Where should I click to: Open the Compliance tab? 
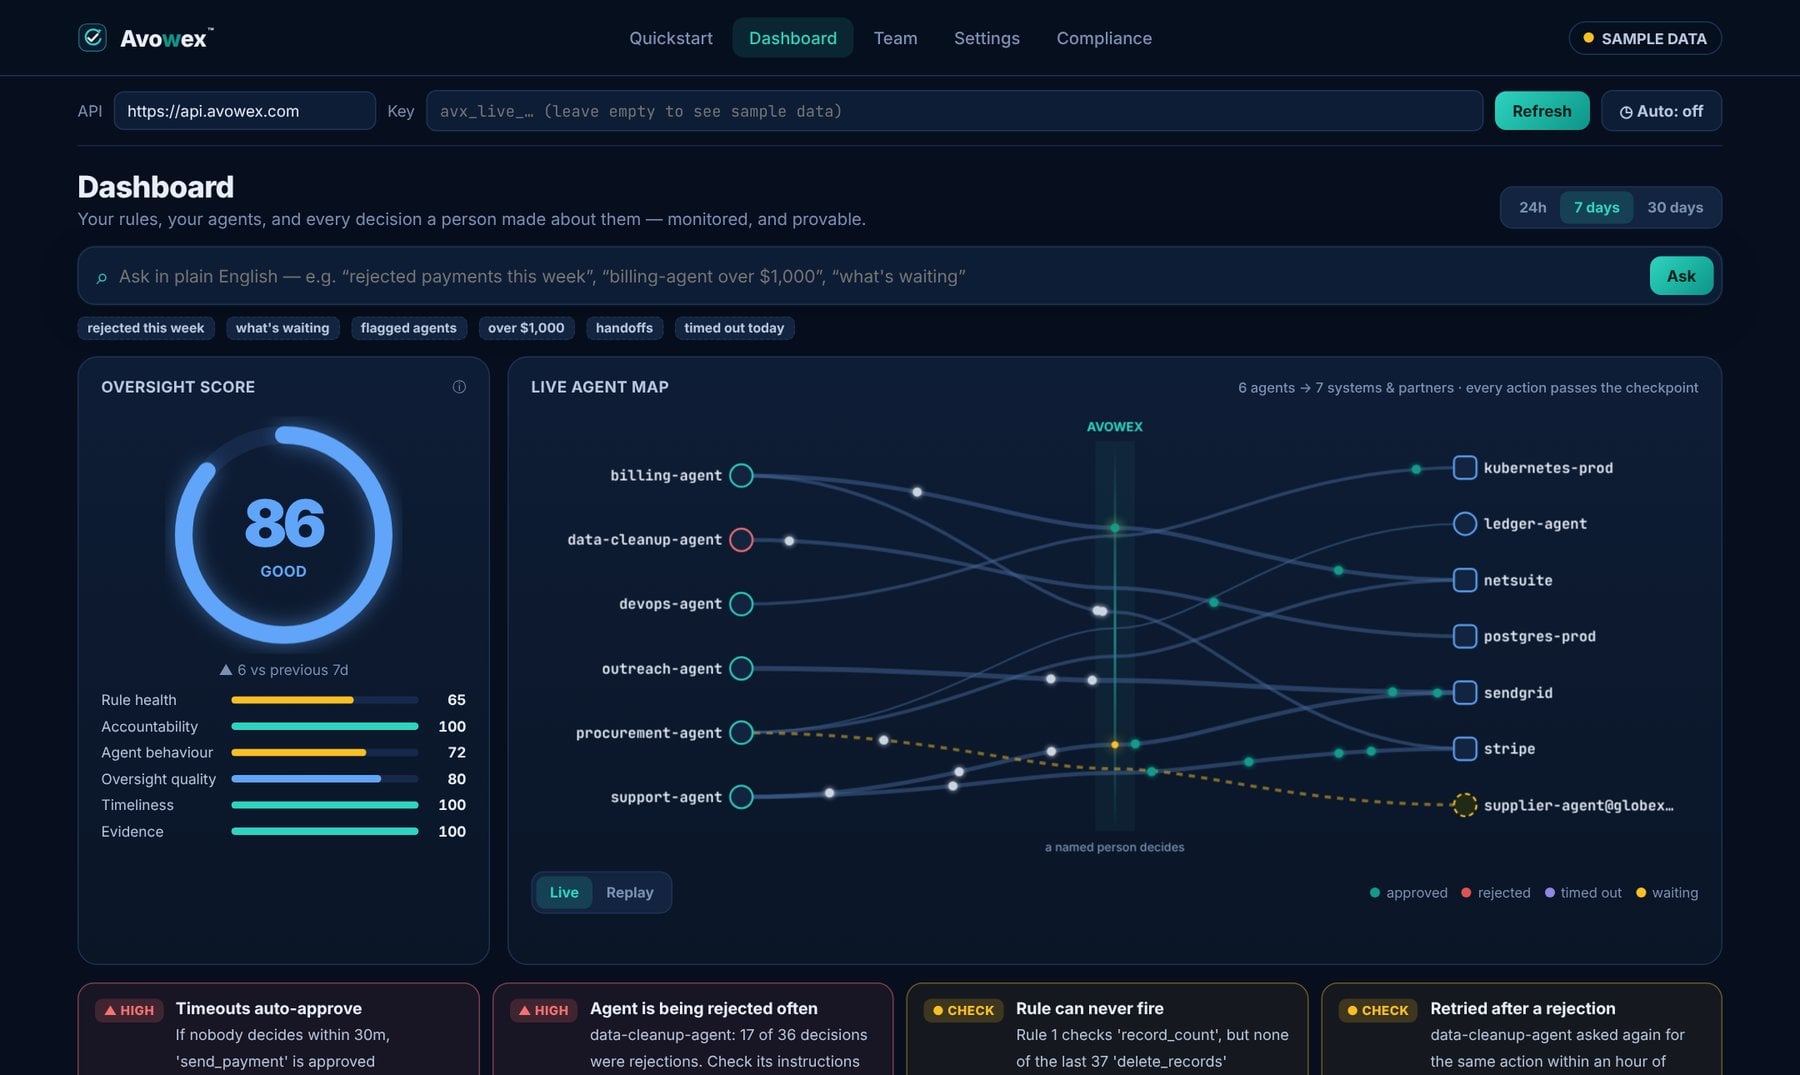1104,38
